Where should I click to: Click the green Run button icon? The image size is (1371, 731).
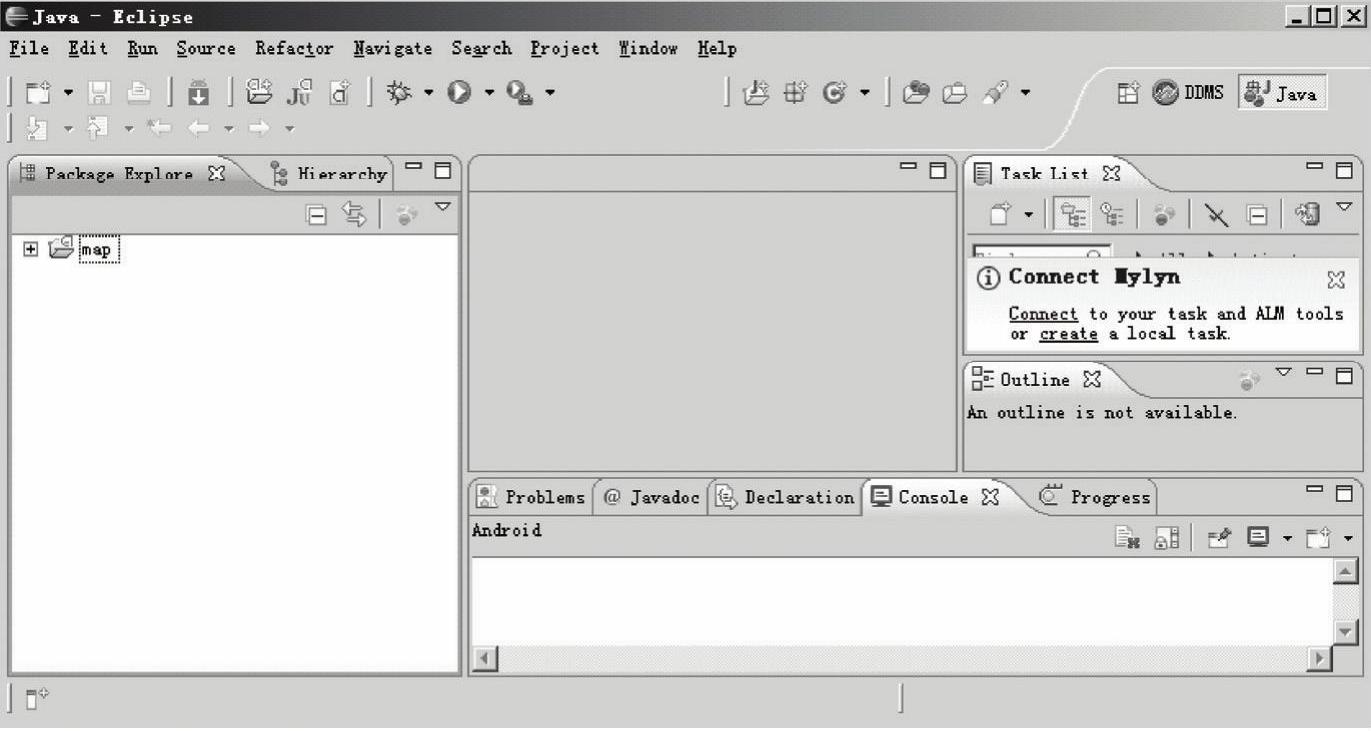[x=458, y=92]
